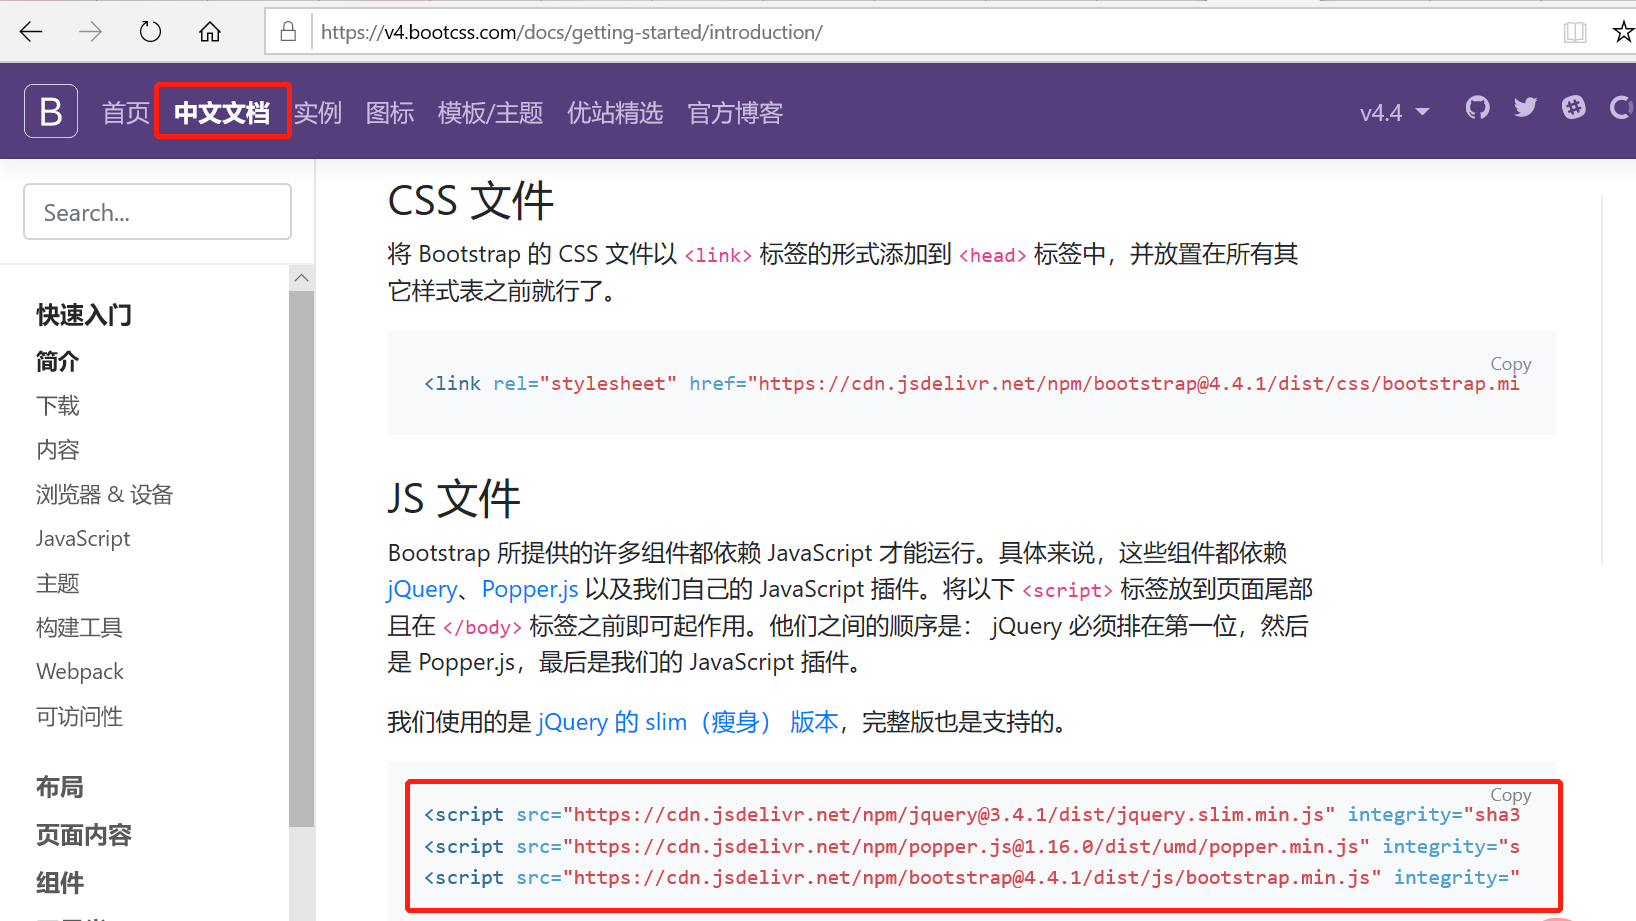1636x921 pixels.
Task: Open 模板/主题 navbar item
Action: coord(490,113)
